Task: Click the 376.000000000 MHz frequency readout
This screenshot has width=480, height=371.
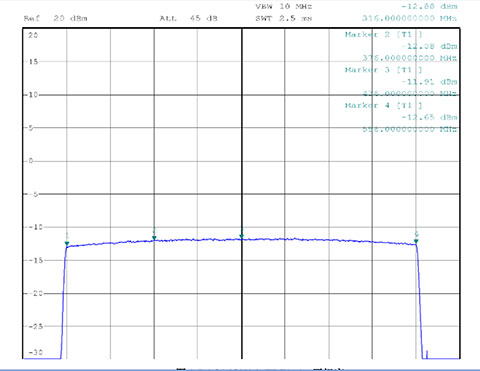Action: pos(410,58)
